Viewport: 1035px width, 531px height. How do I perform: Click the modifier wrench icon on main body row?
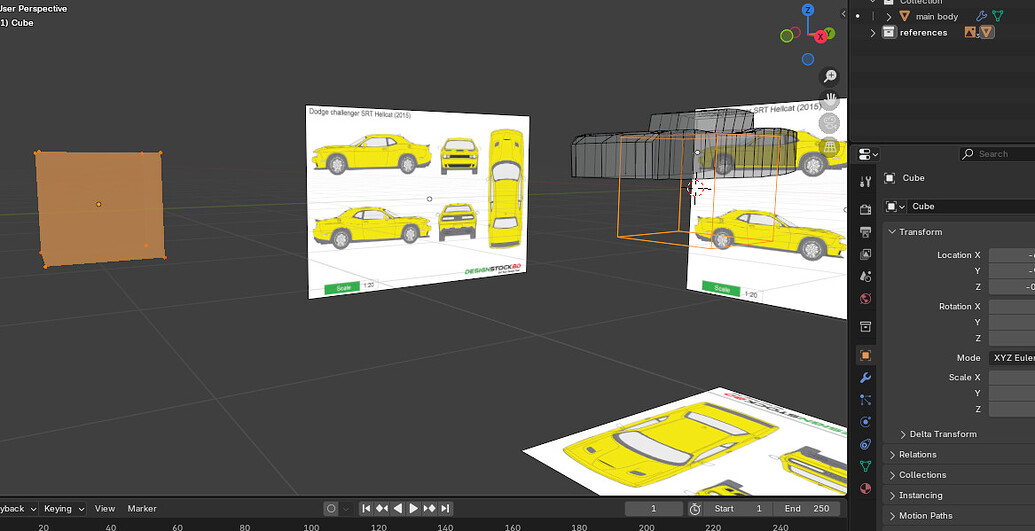tap(982, 16)
